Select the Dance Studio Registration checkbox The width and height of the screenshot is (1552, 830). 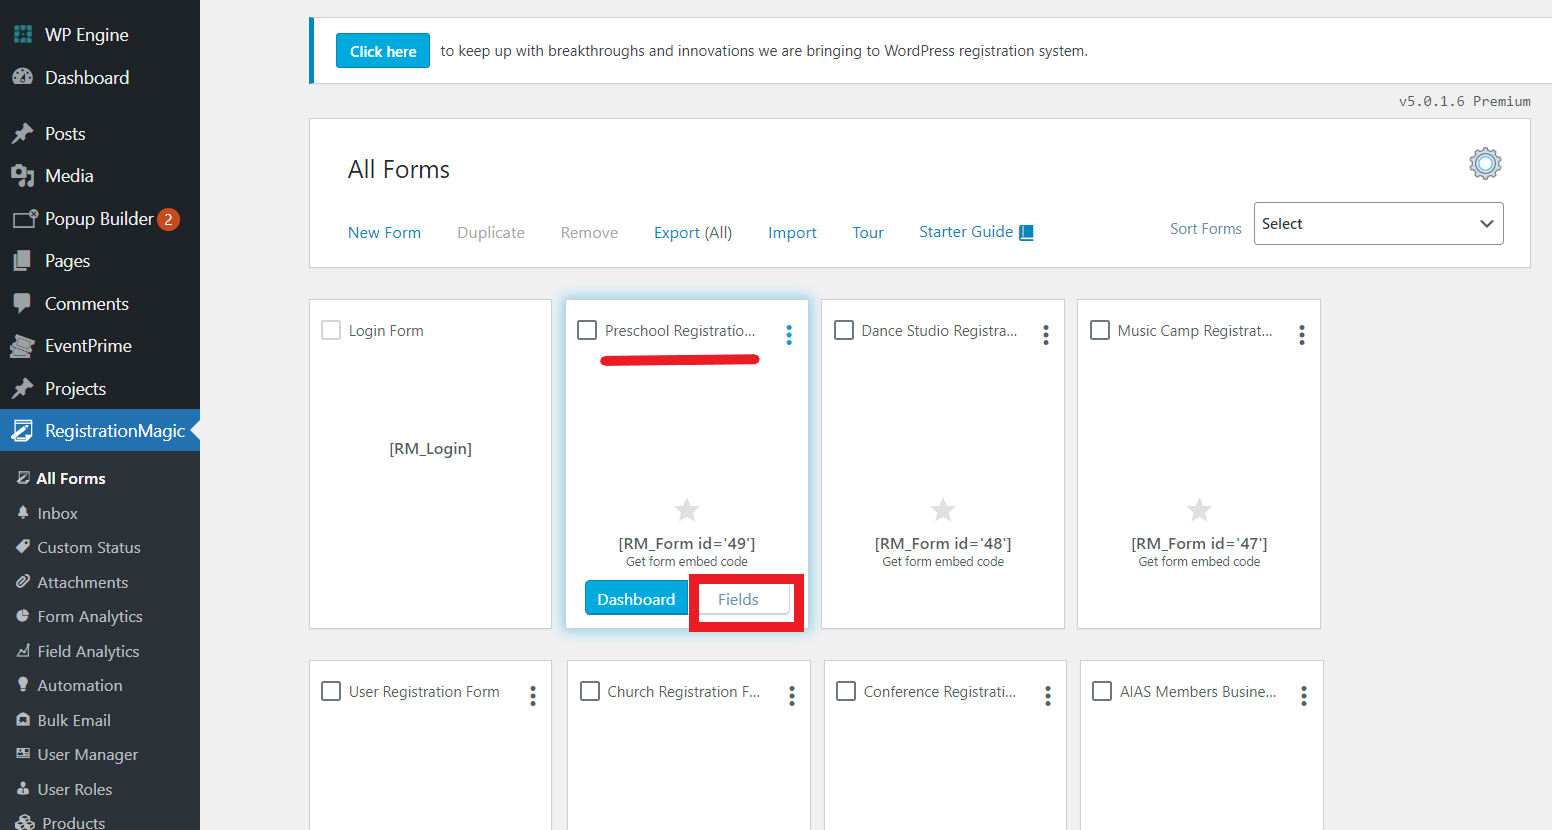click(844, 330)
